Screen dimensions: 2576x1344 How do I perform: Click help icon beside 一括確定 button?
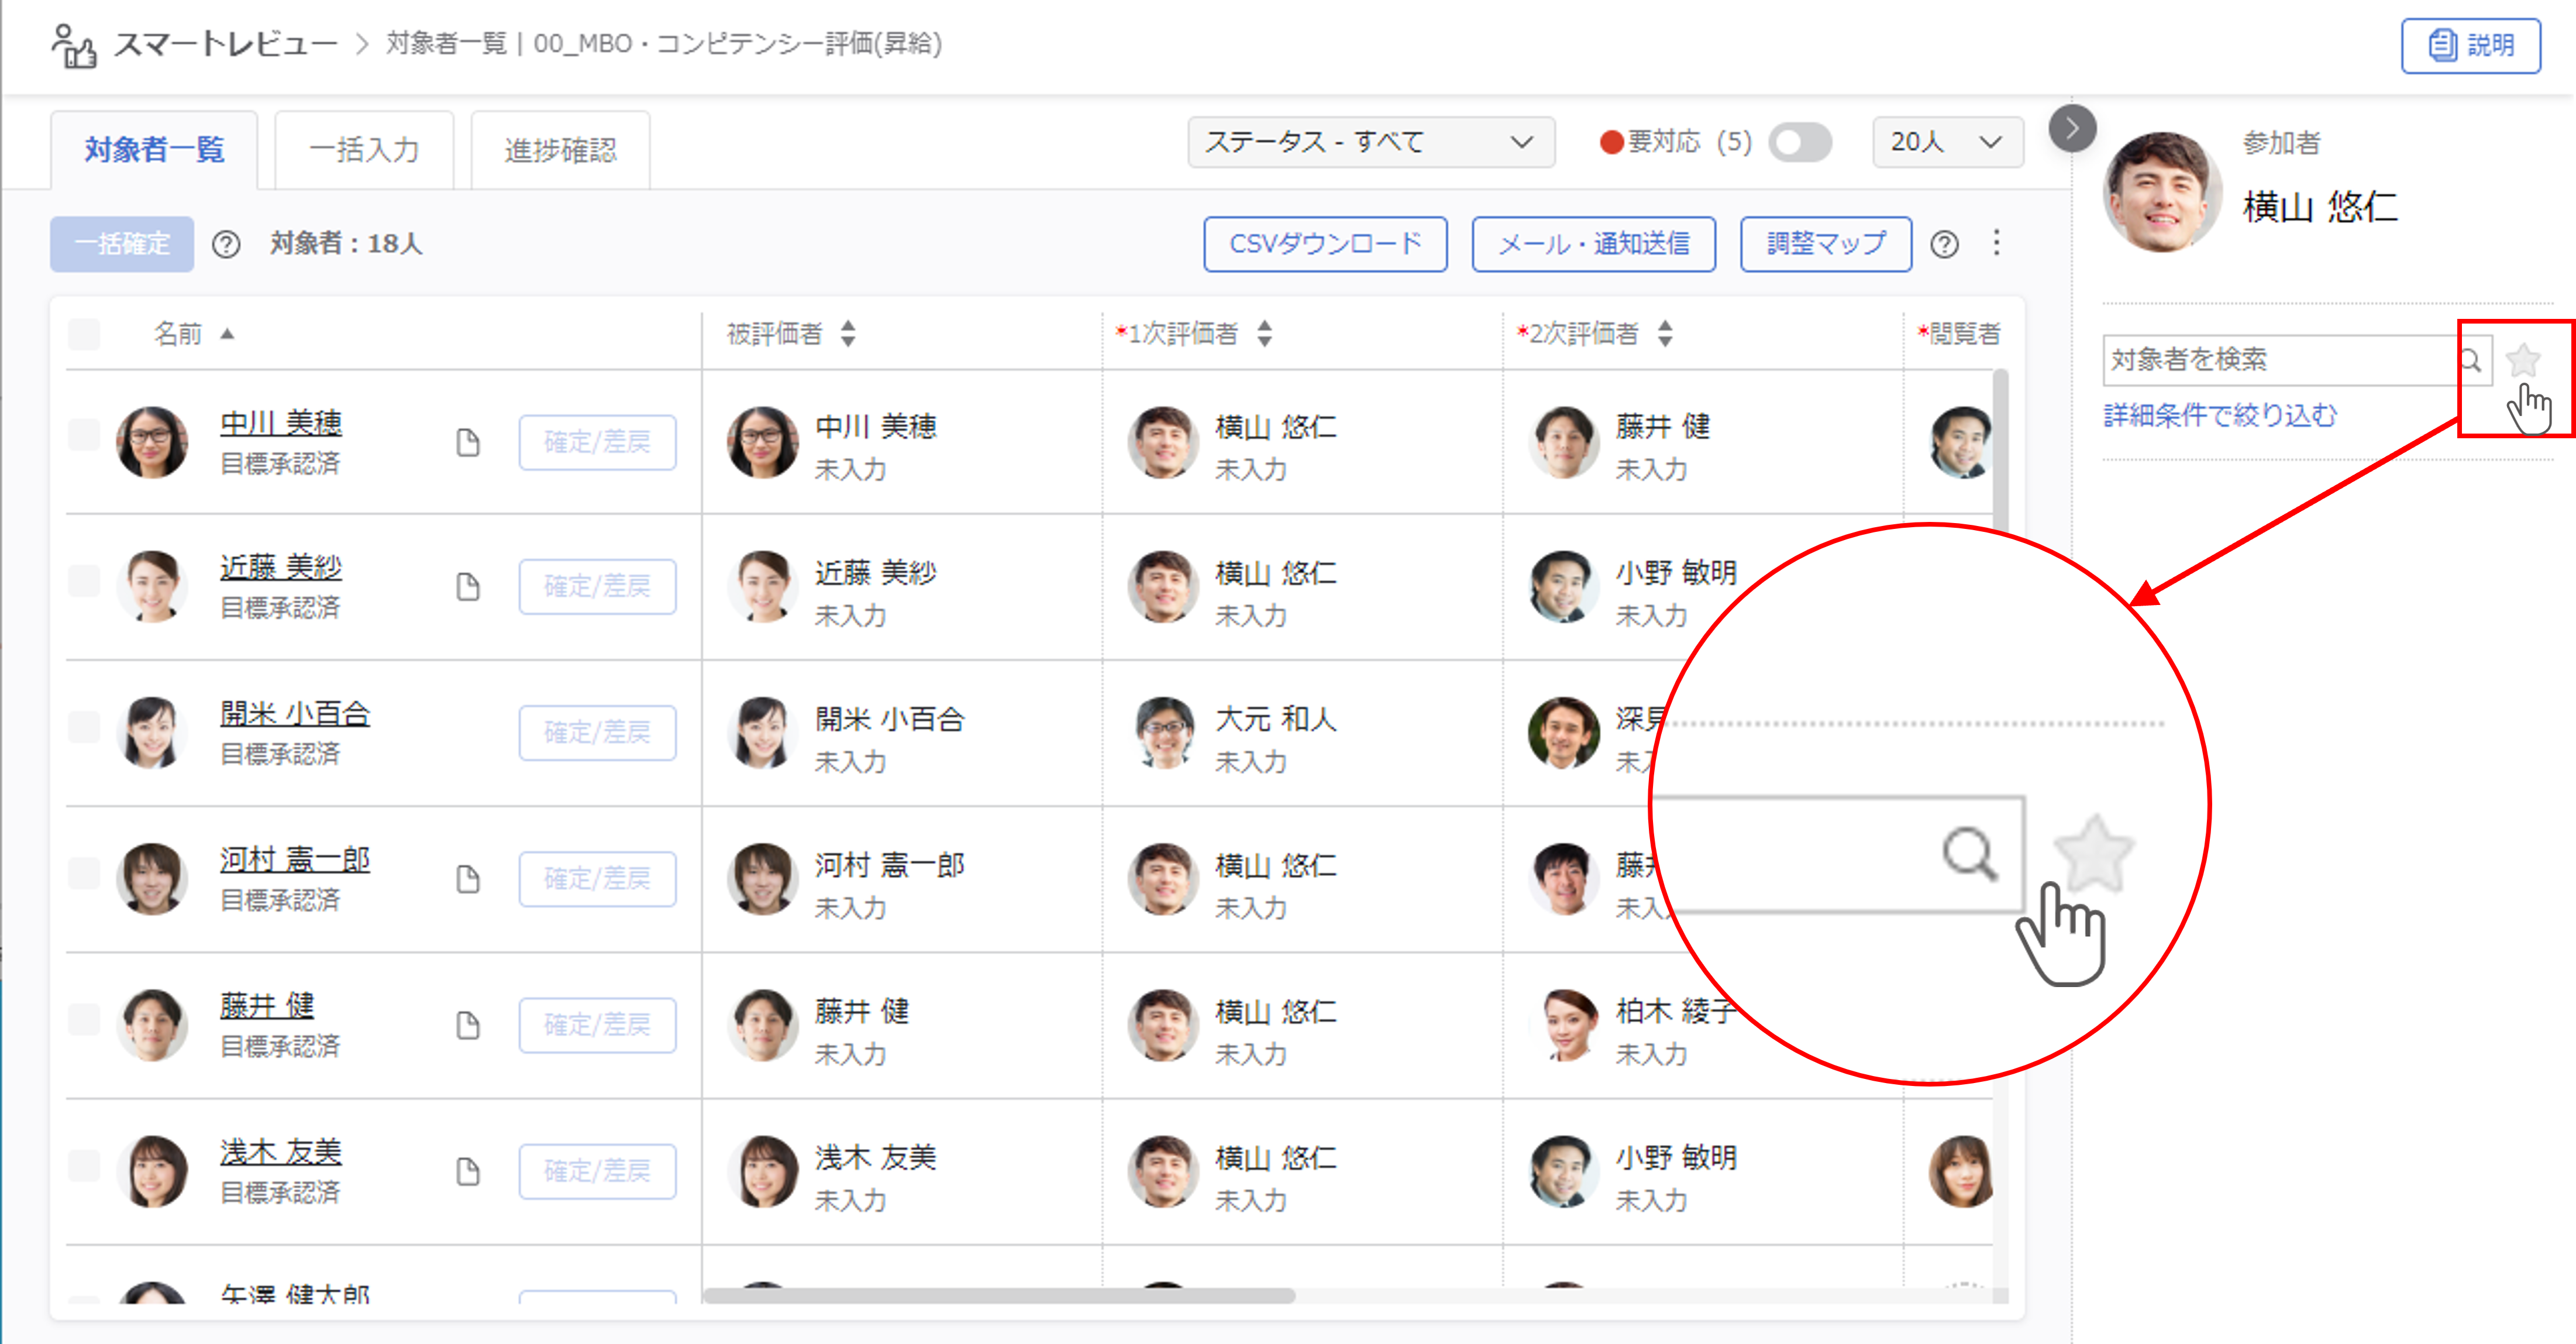pyautogui.click(x=226, y=244)
